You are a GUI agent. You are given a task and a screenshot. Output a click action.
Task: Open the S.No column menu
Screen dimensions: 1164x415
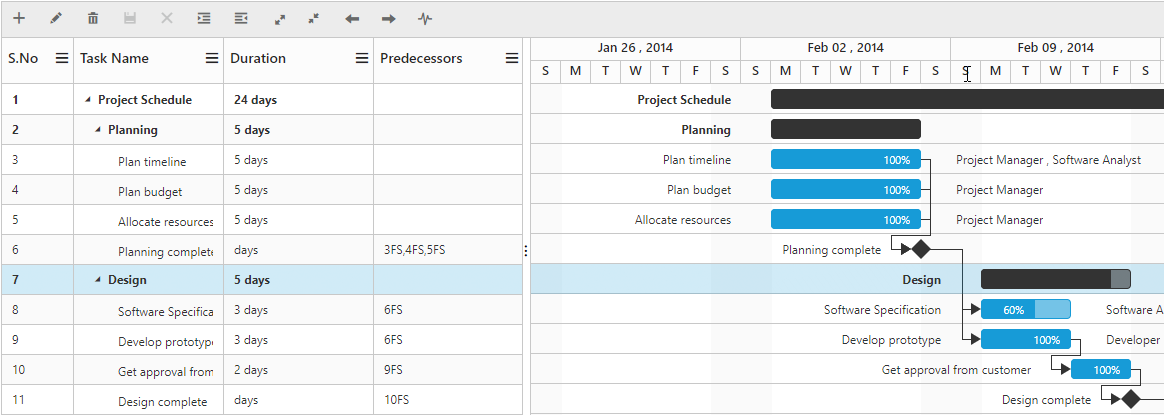coord(62,58)
